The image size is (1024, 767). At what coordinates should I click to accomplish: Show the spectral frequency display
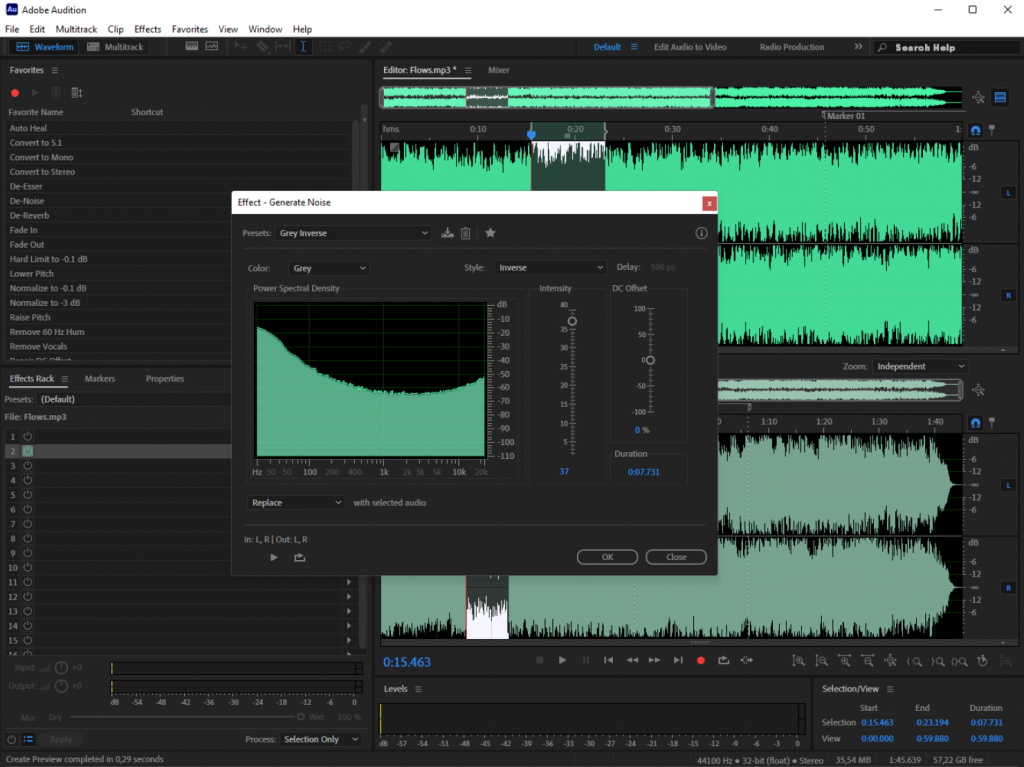pyautogui.click(x=190, y=47)
